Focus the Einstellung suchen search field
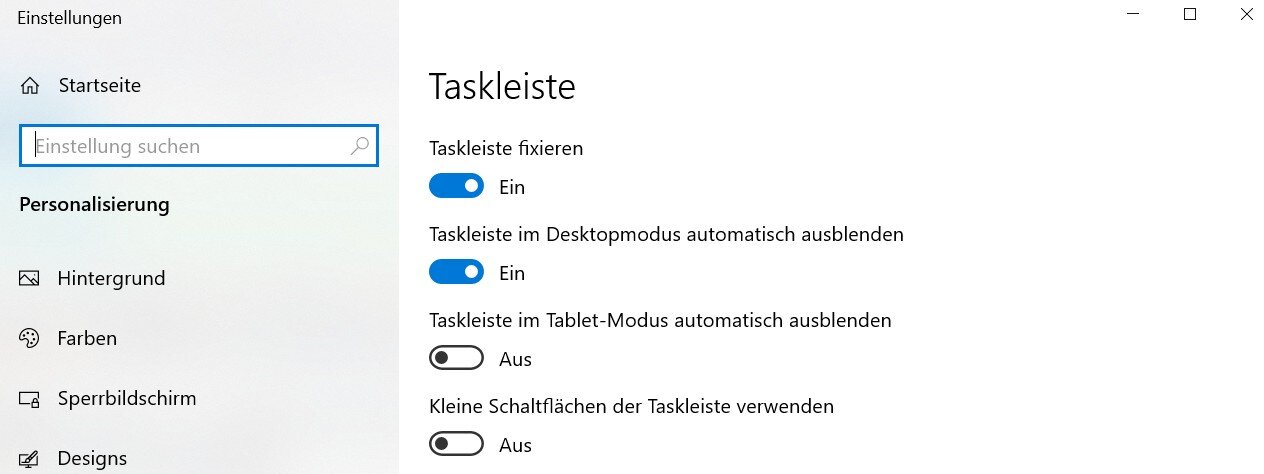 click(x=190, y=146)
